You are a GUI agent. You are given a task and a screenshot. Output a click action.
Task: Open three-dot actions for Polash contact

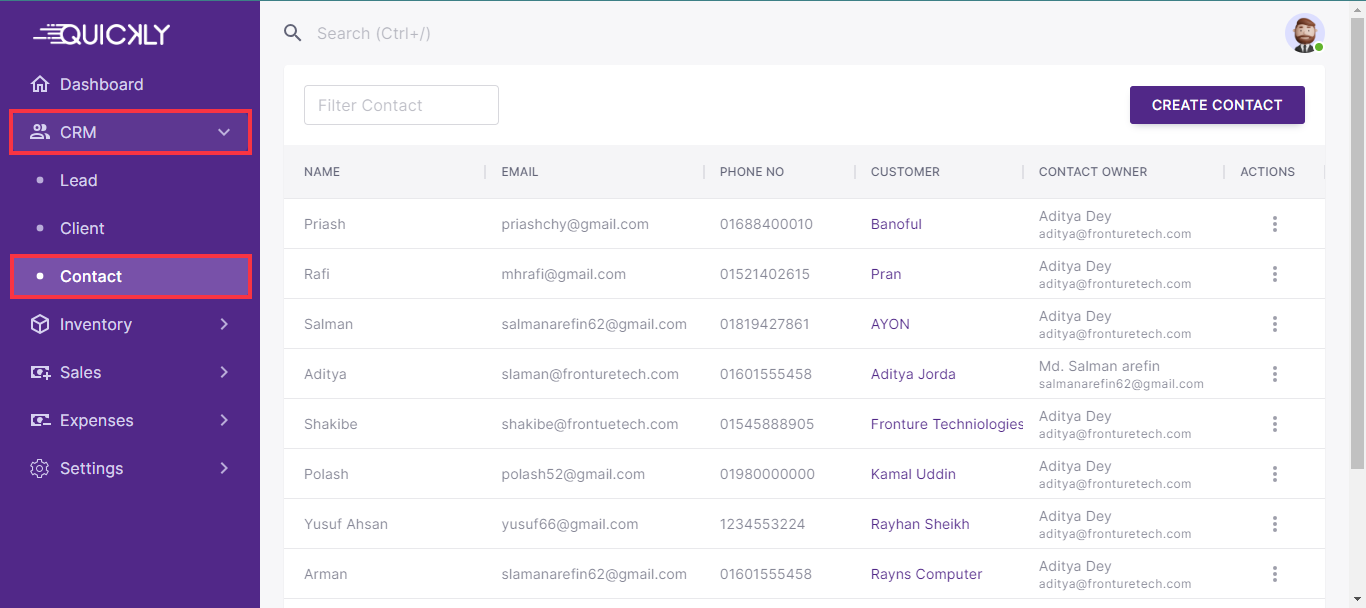(x=1274, y=474)
